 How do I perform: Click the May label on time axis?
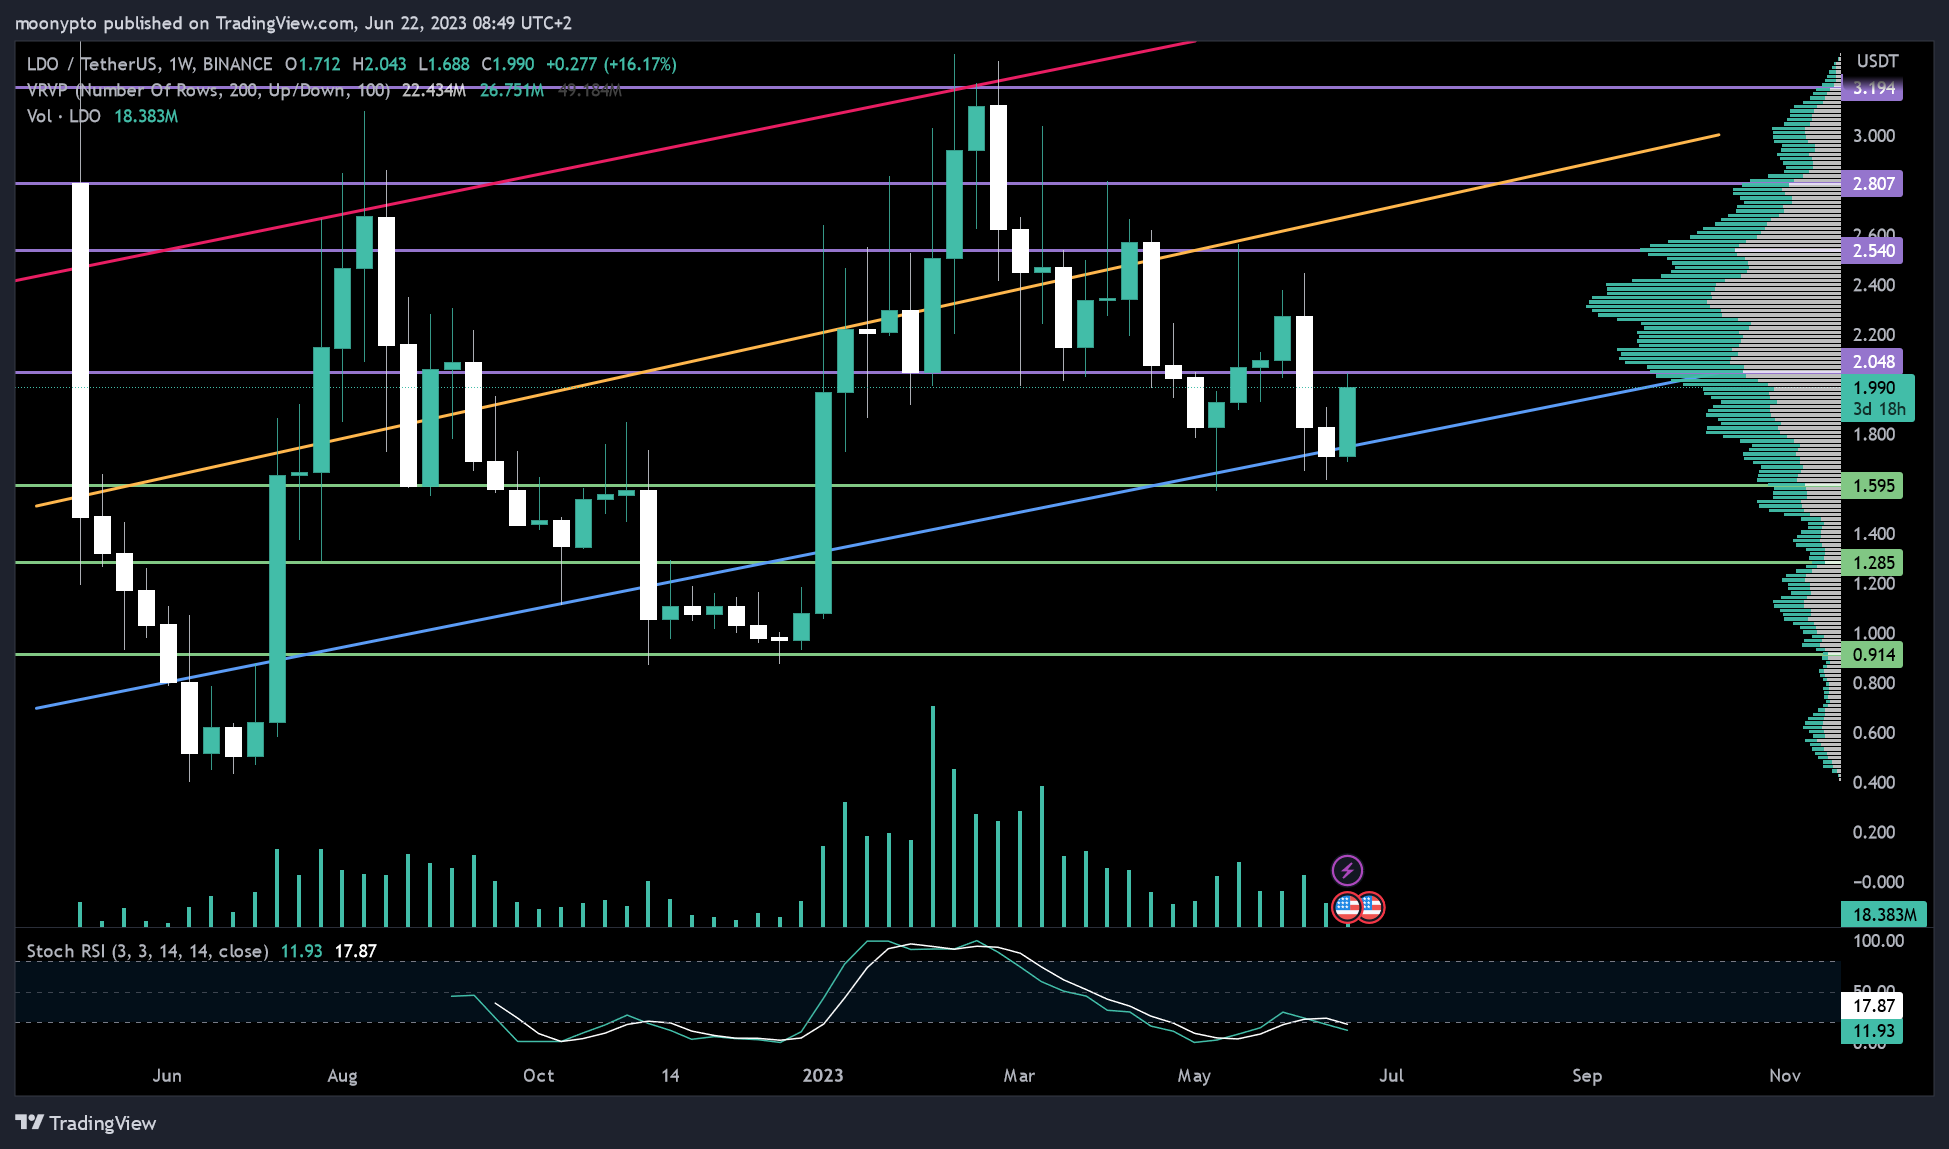click(1194, 1076)
